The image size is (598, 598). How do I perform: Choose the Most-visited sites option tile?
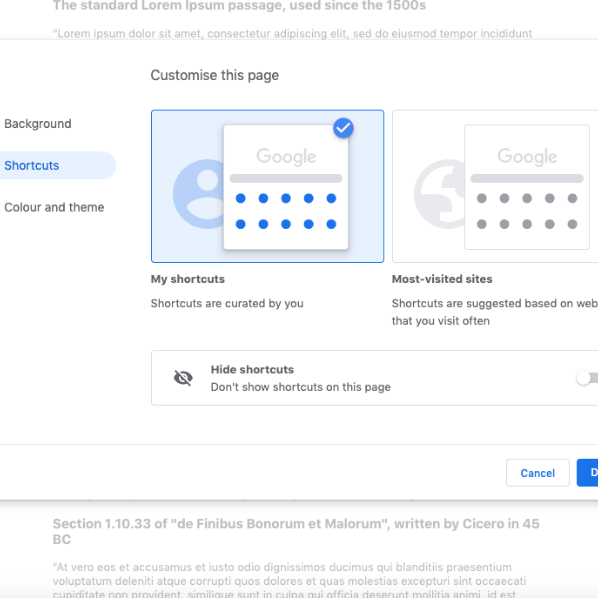click(x=495, y=186)
